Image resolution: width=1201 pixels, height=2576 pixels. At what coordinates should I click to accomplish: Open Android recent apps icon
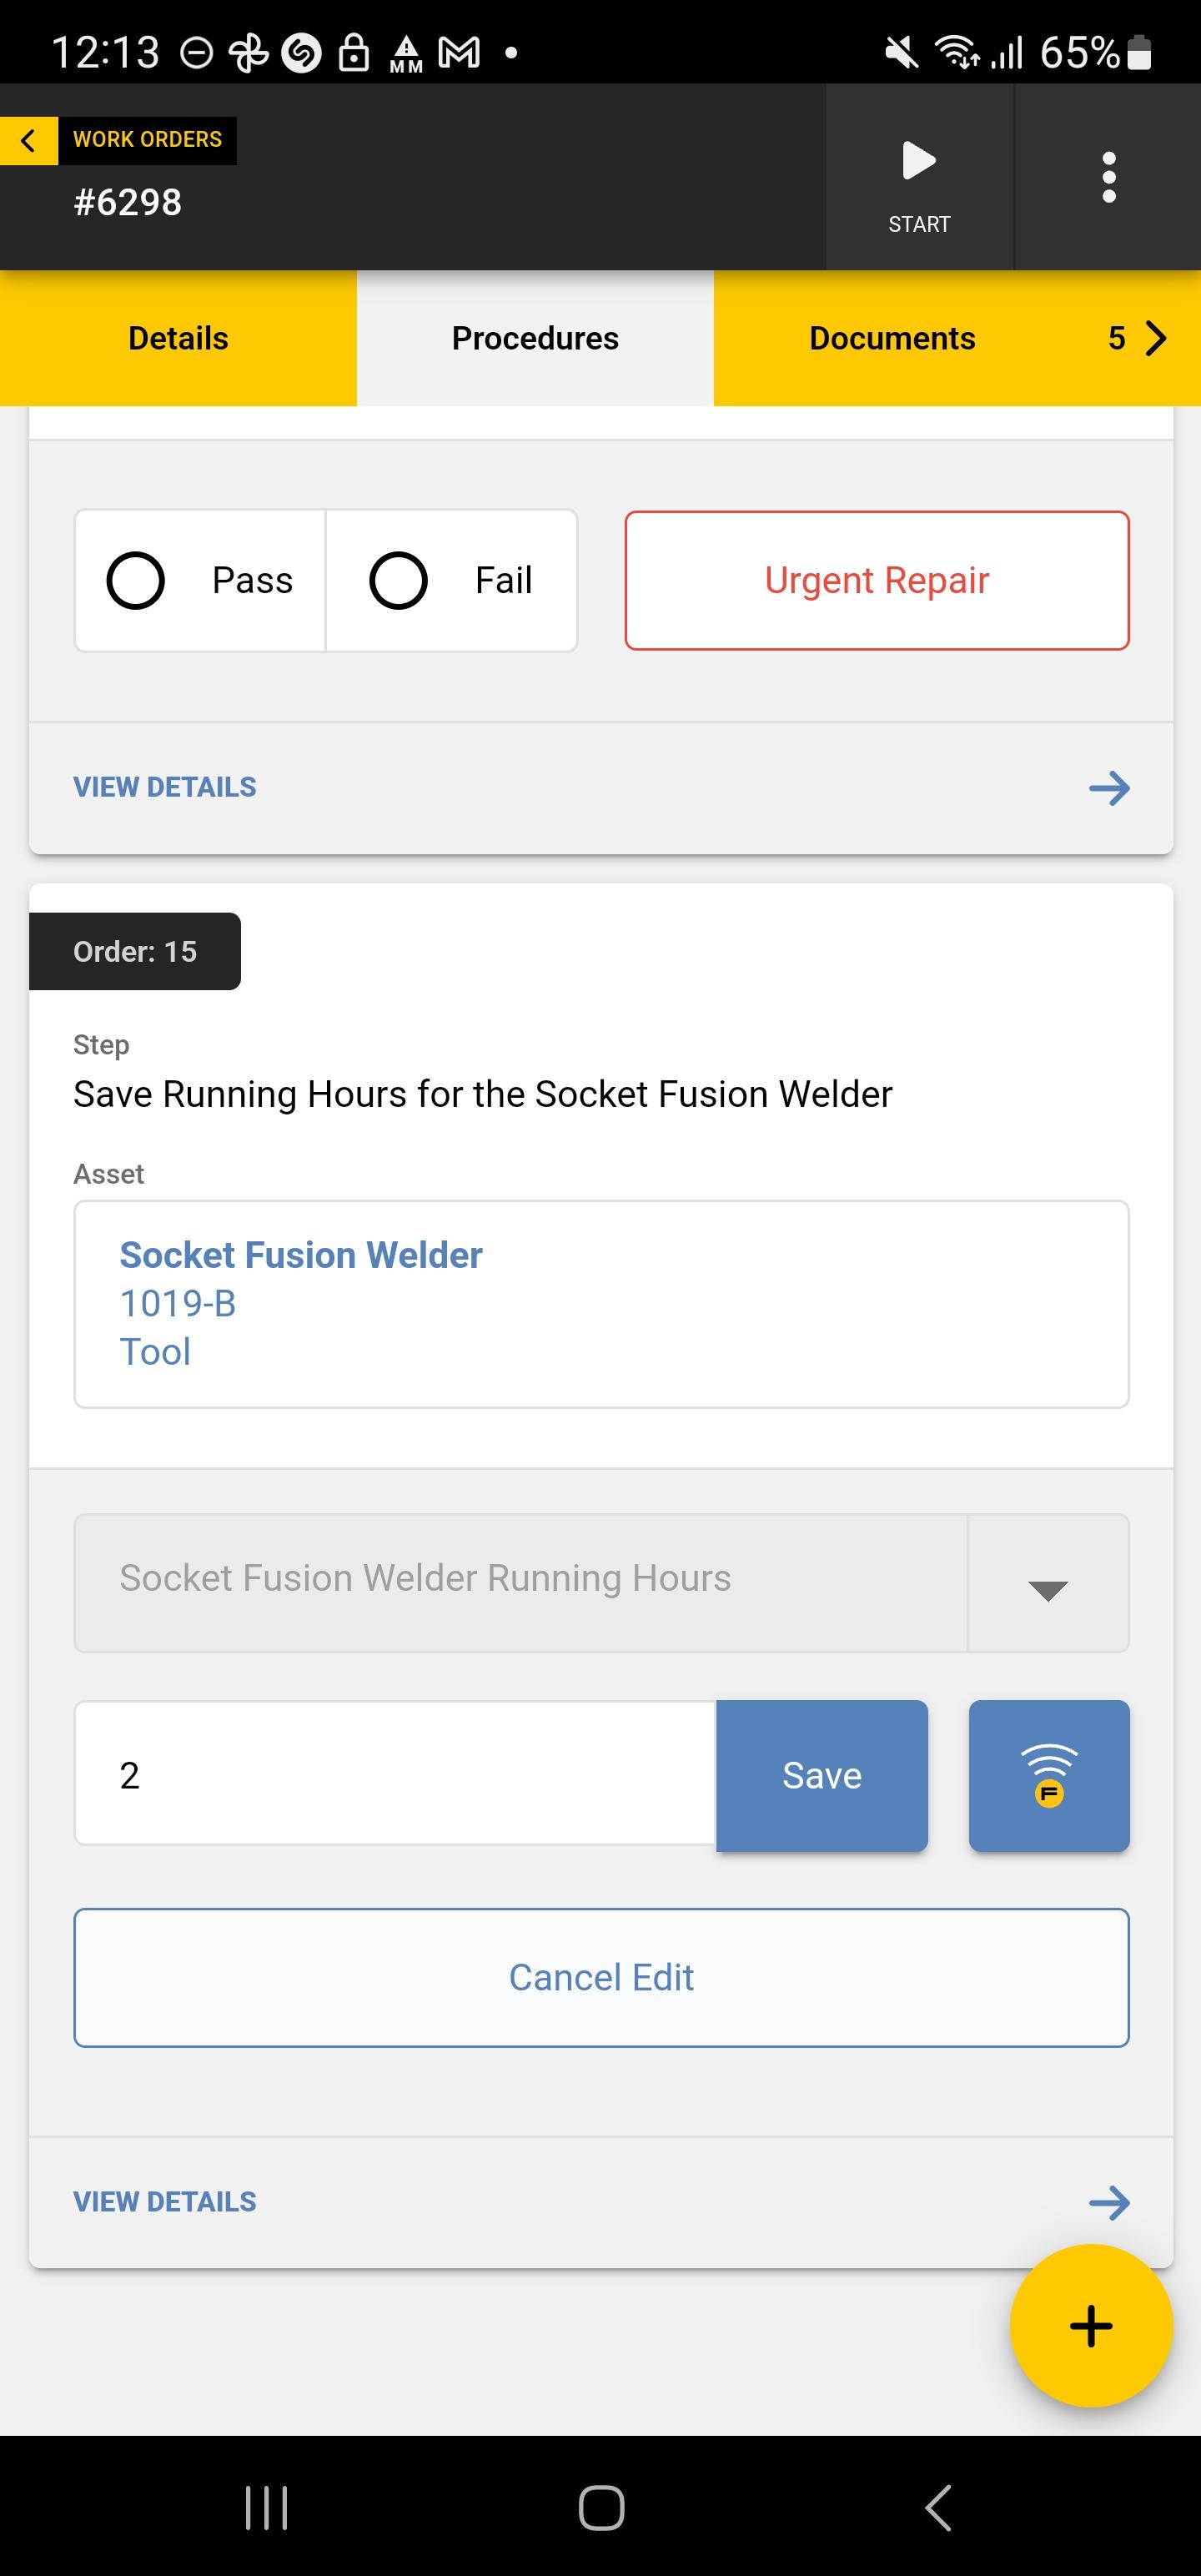pyautogui.click(x=266, y=2507)
